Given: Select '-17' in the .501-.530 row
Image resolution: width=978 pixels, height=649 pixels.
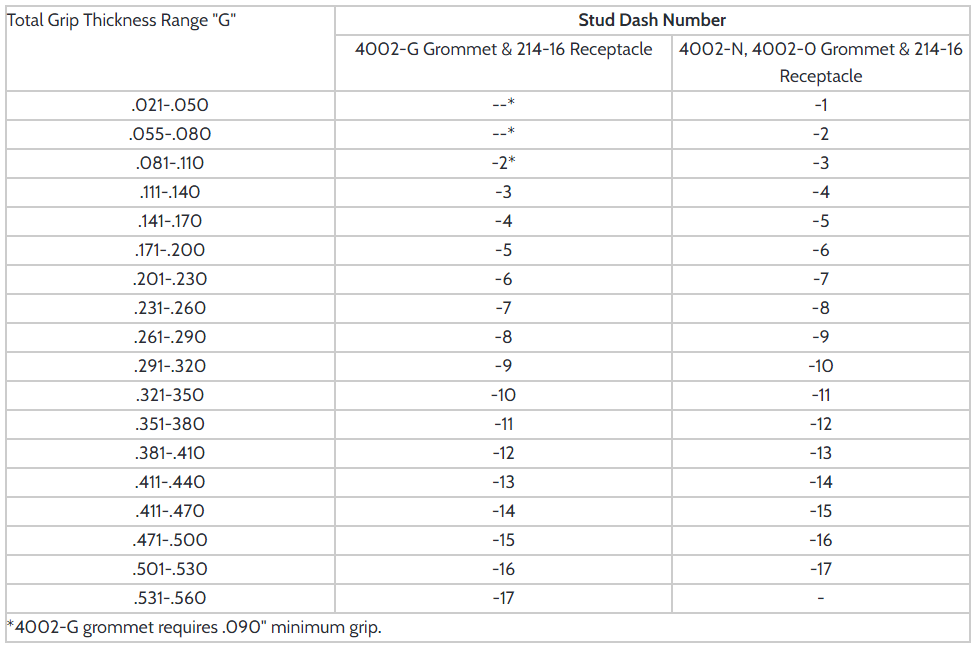Looking at the screenshot, I should pos(820,569).
